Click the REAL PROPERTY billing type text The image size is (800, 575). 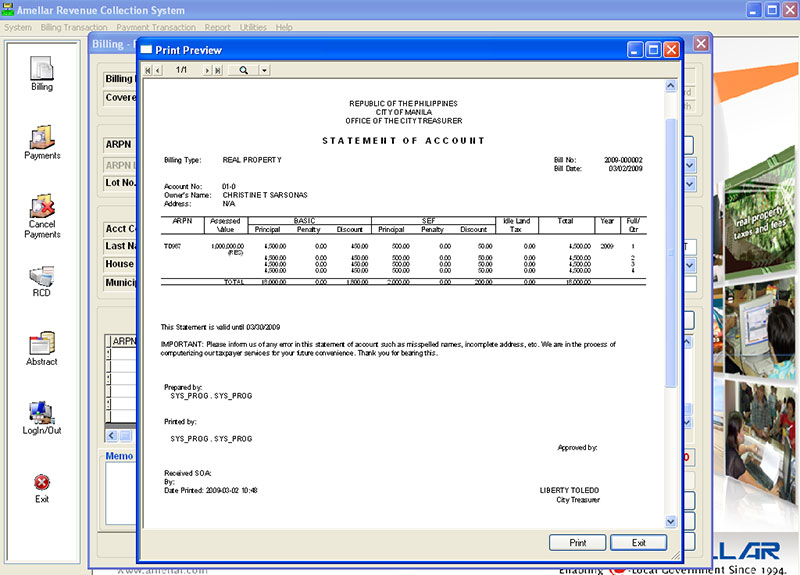[x=252, y=160]
